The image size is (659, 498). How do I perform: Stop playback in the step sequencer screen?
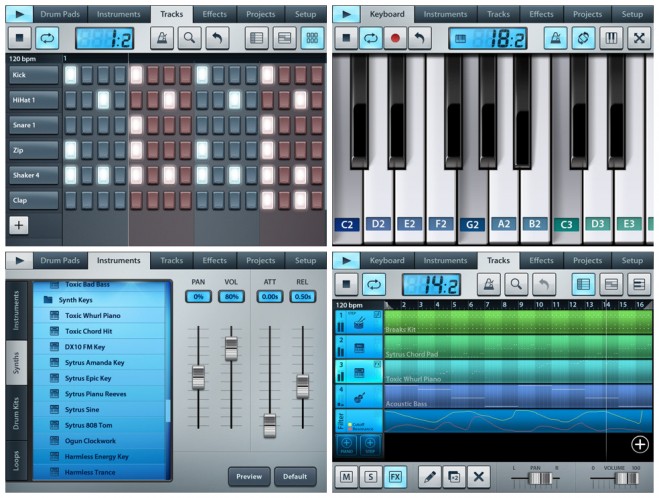19,38
